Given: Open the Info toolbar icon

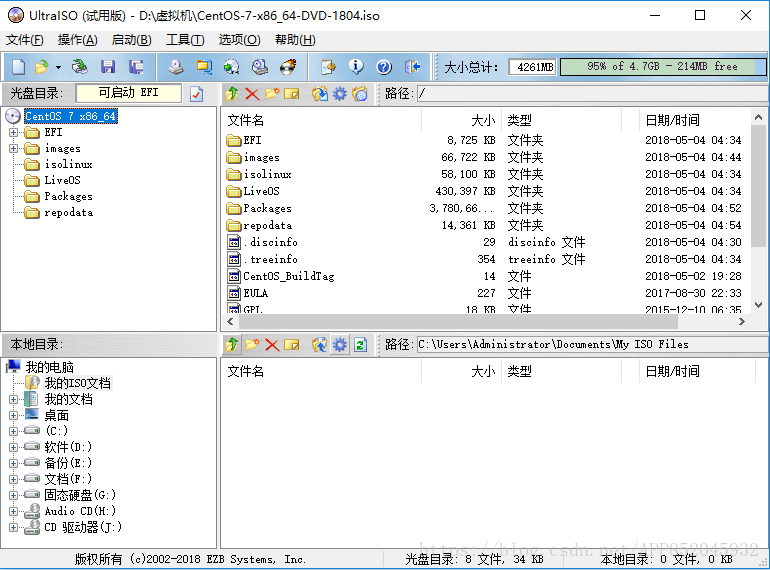Looking at the screenshot, I should point(356,67).
